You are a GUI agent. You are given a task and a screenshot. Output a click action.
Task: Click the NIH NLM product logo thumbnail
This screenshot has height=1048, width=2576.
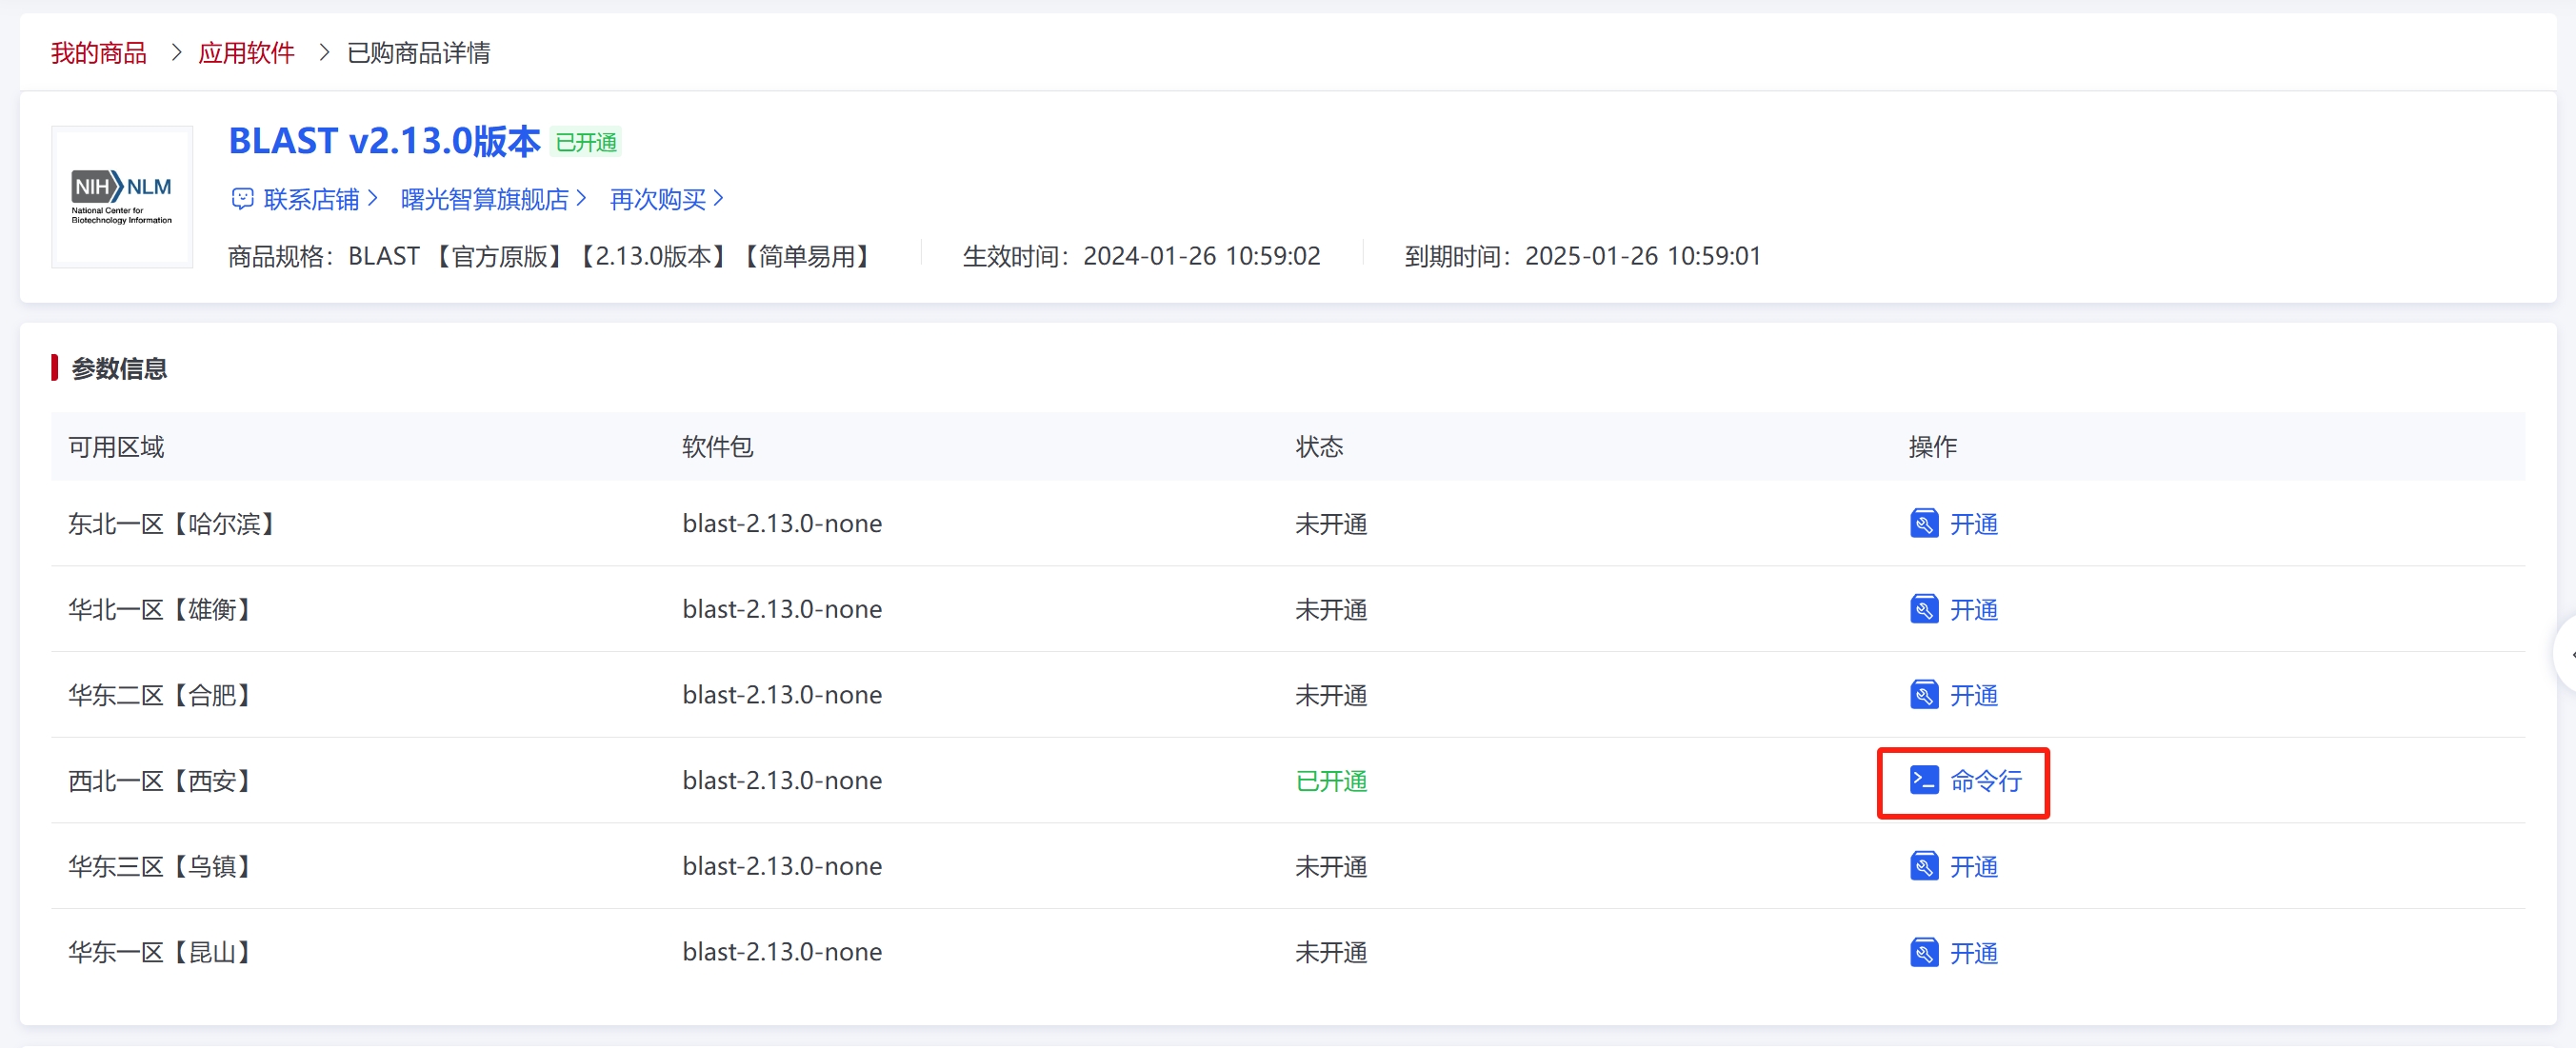tap(122, 197)
